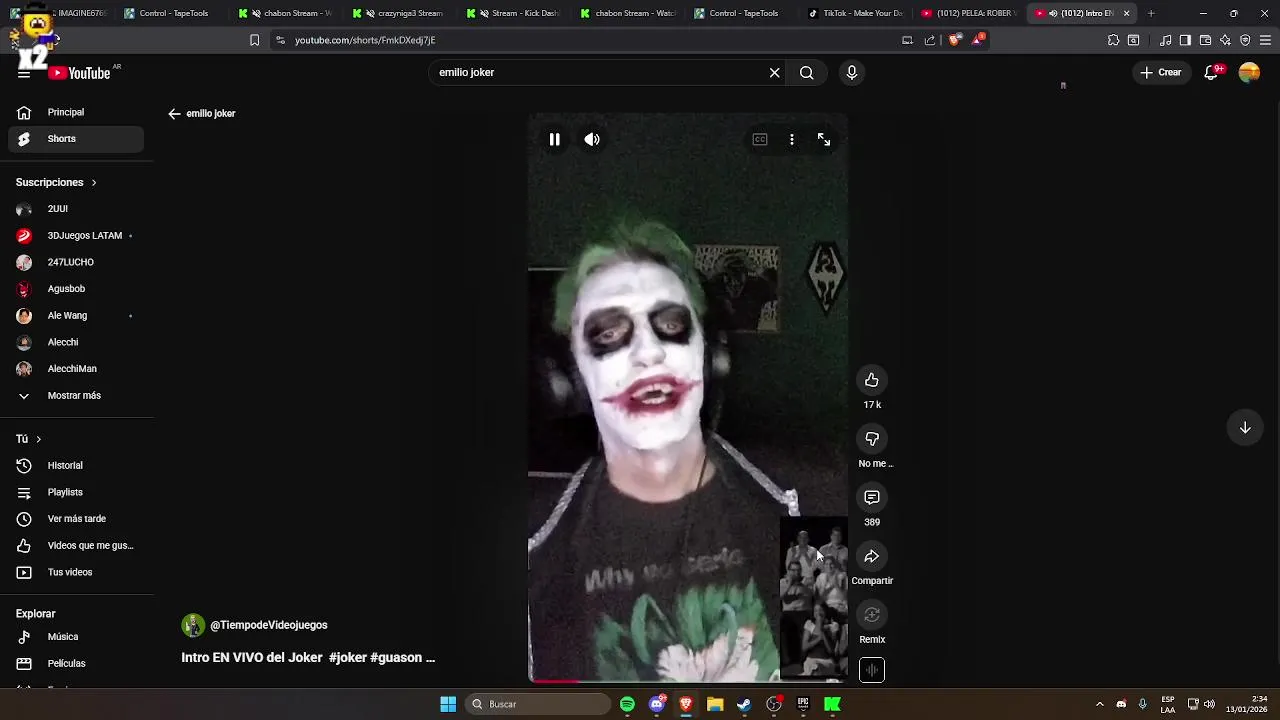The image size is (1280, 720).
Task: Remix this Short
Action: tap(872, 615)
